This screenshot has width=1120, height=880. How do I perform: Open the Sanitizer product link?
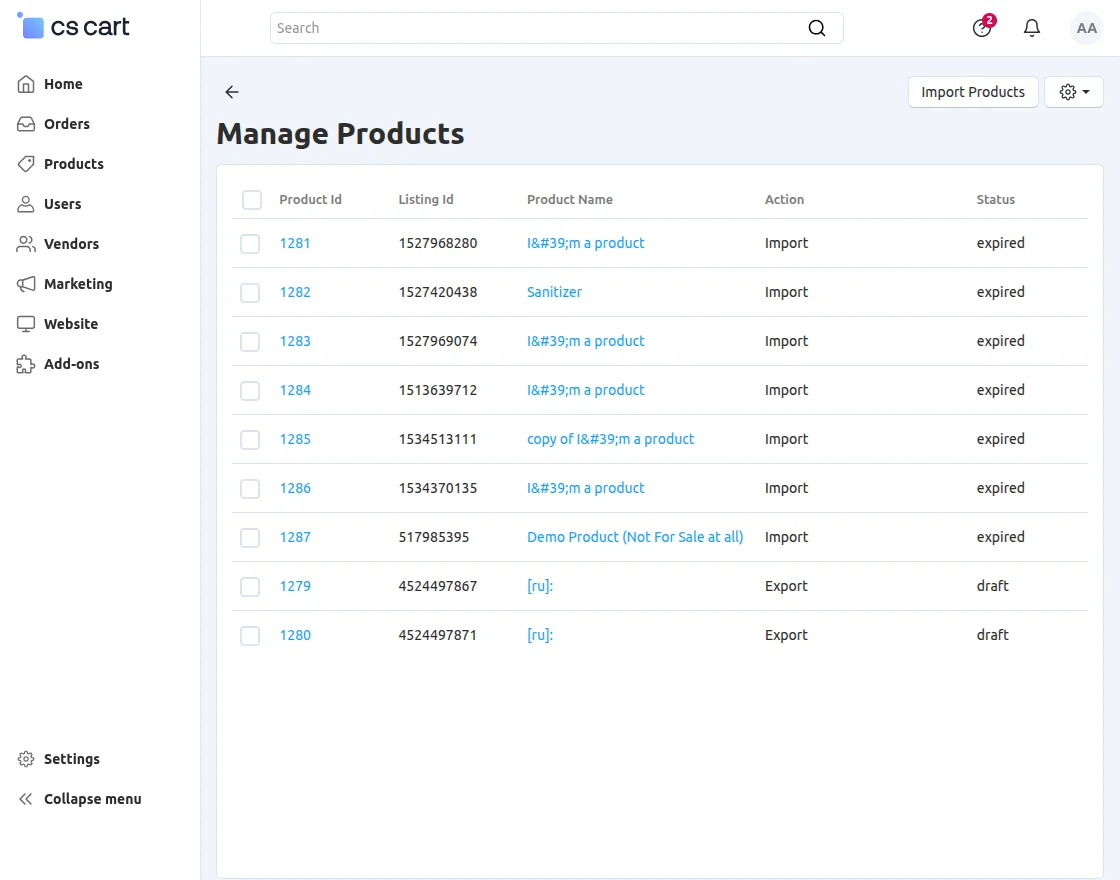pyautogui.click(x=554, y=293)
